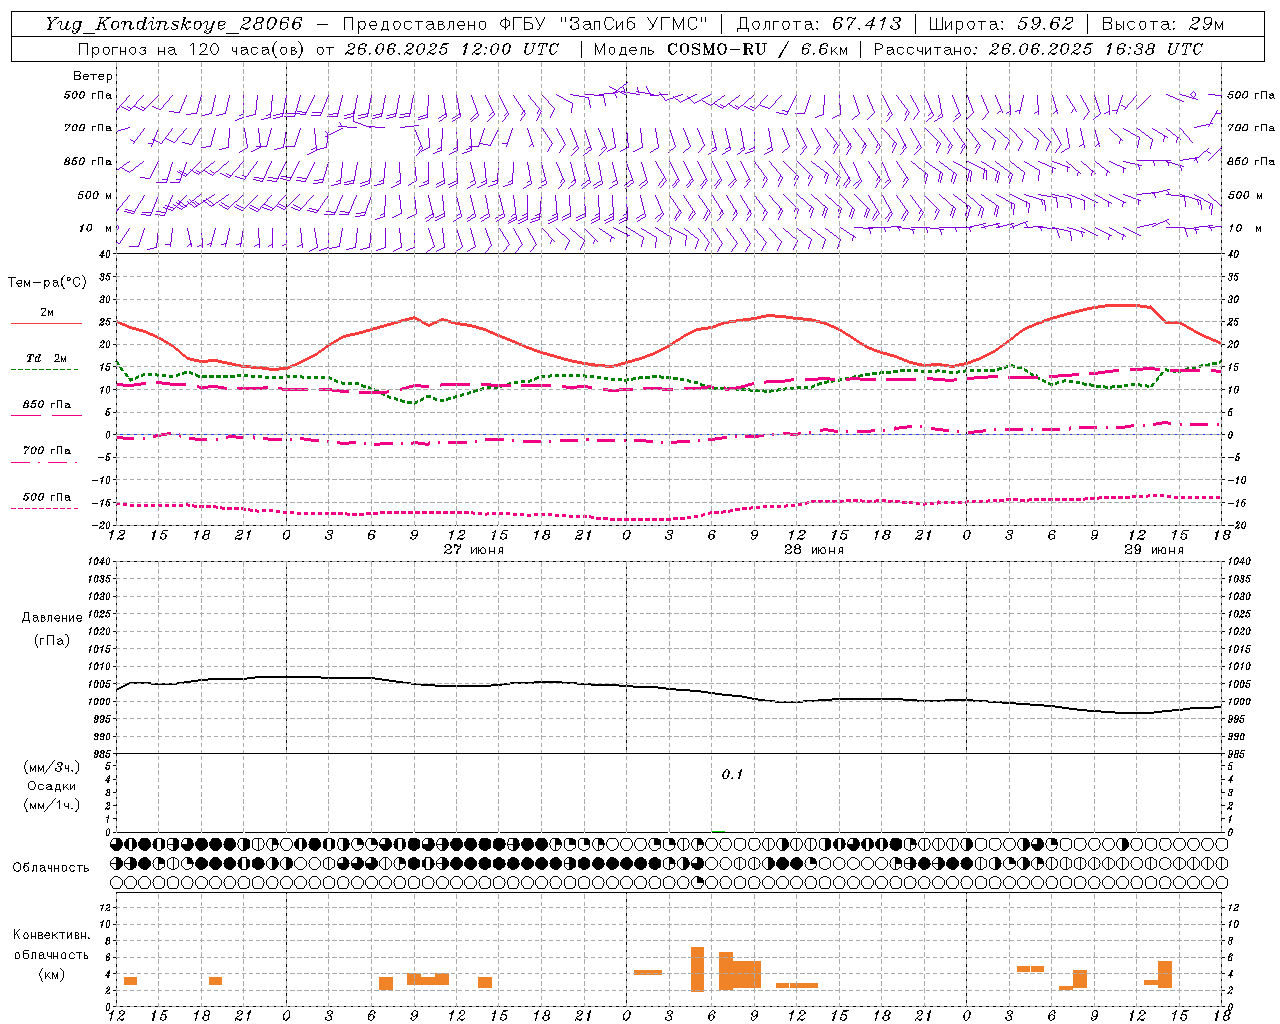Select the longitude value Долгота: 67.413
1280x1024 pixels.
pyautogui.click(x=818, y=24)
